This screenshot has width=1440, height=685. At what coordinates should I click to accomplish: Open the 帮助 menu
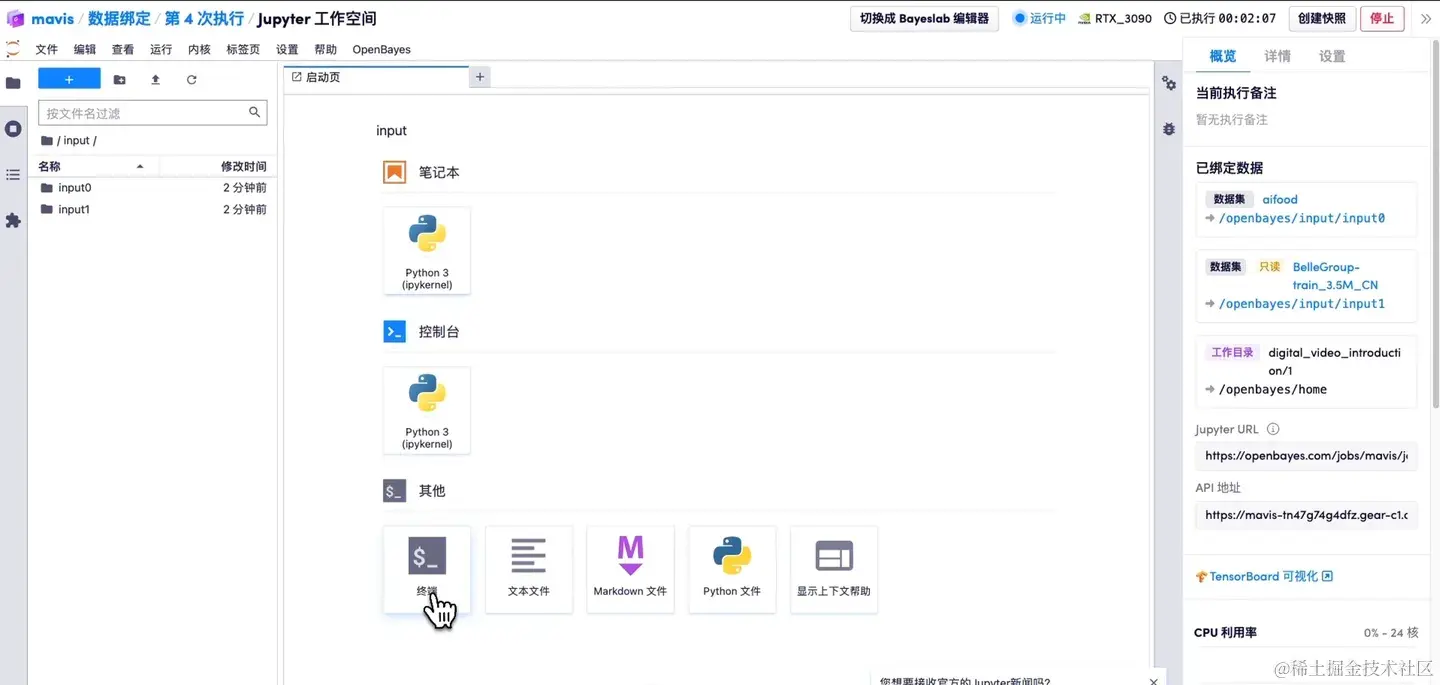[x=326, y=49]
